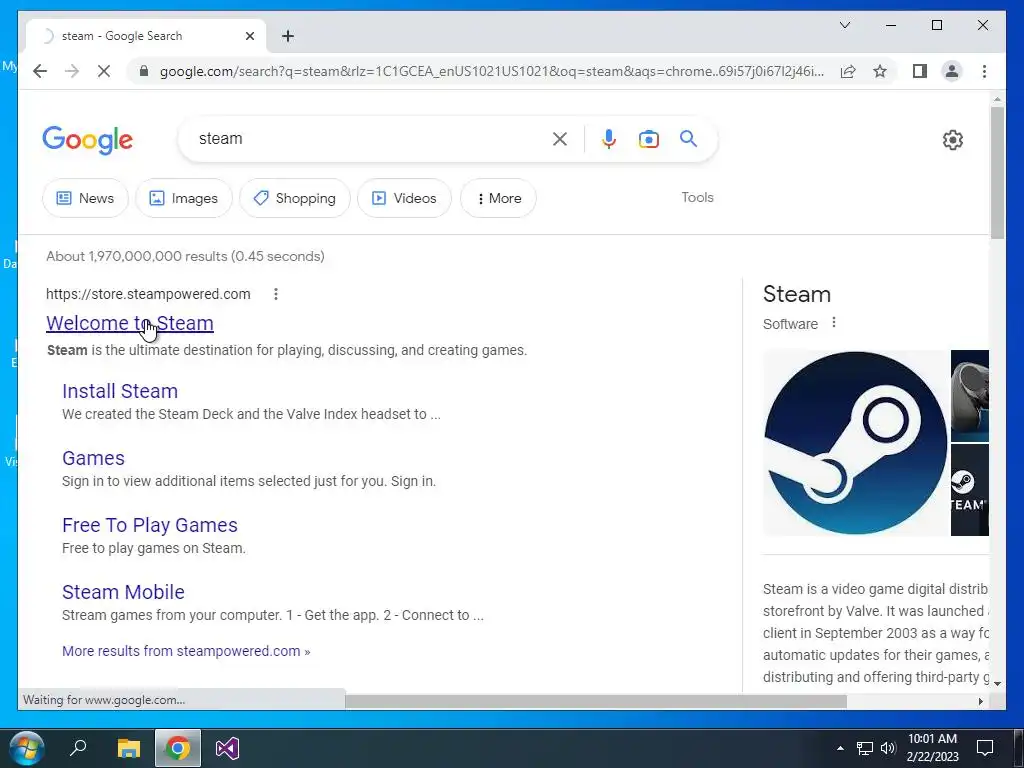Open search Tools
Image resolution: width=1024 pixels, height=768 pixels.
point(697,197)
